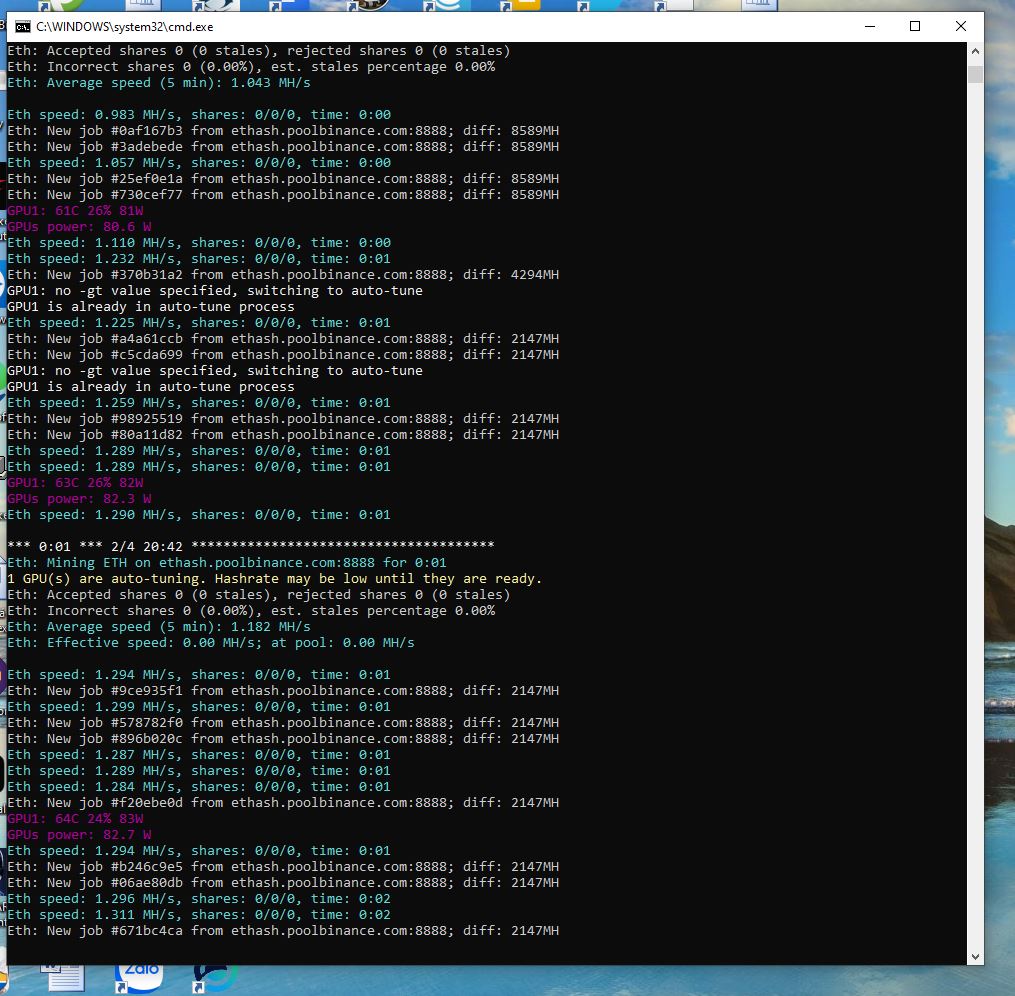This screenshot has width=1015, height=996.
Task: Click the 'GPU1: 63C 26% 82W' line
Action: 75,483
